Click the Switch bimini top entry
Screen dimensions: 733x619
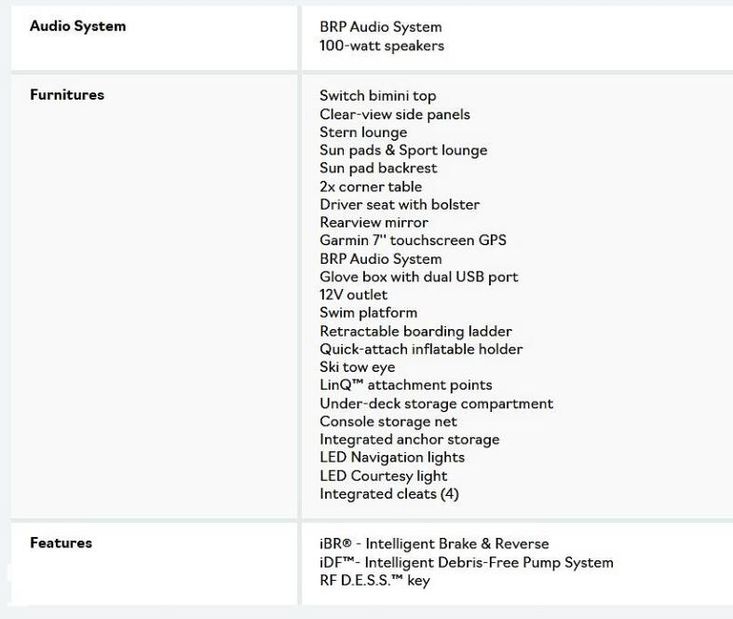click(x=378, y=96)
